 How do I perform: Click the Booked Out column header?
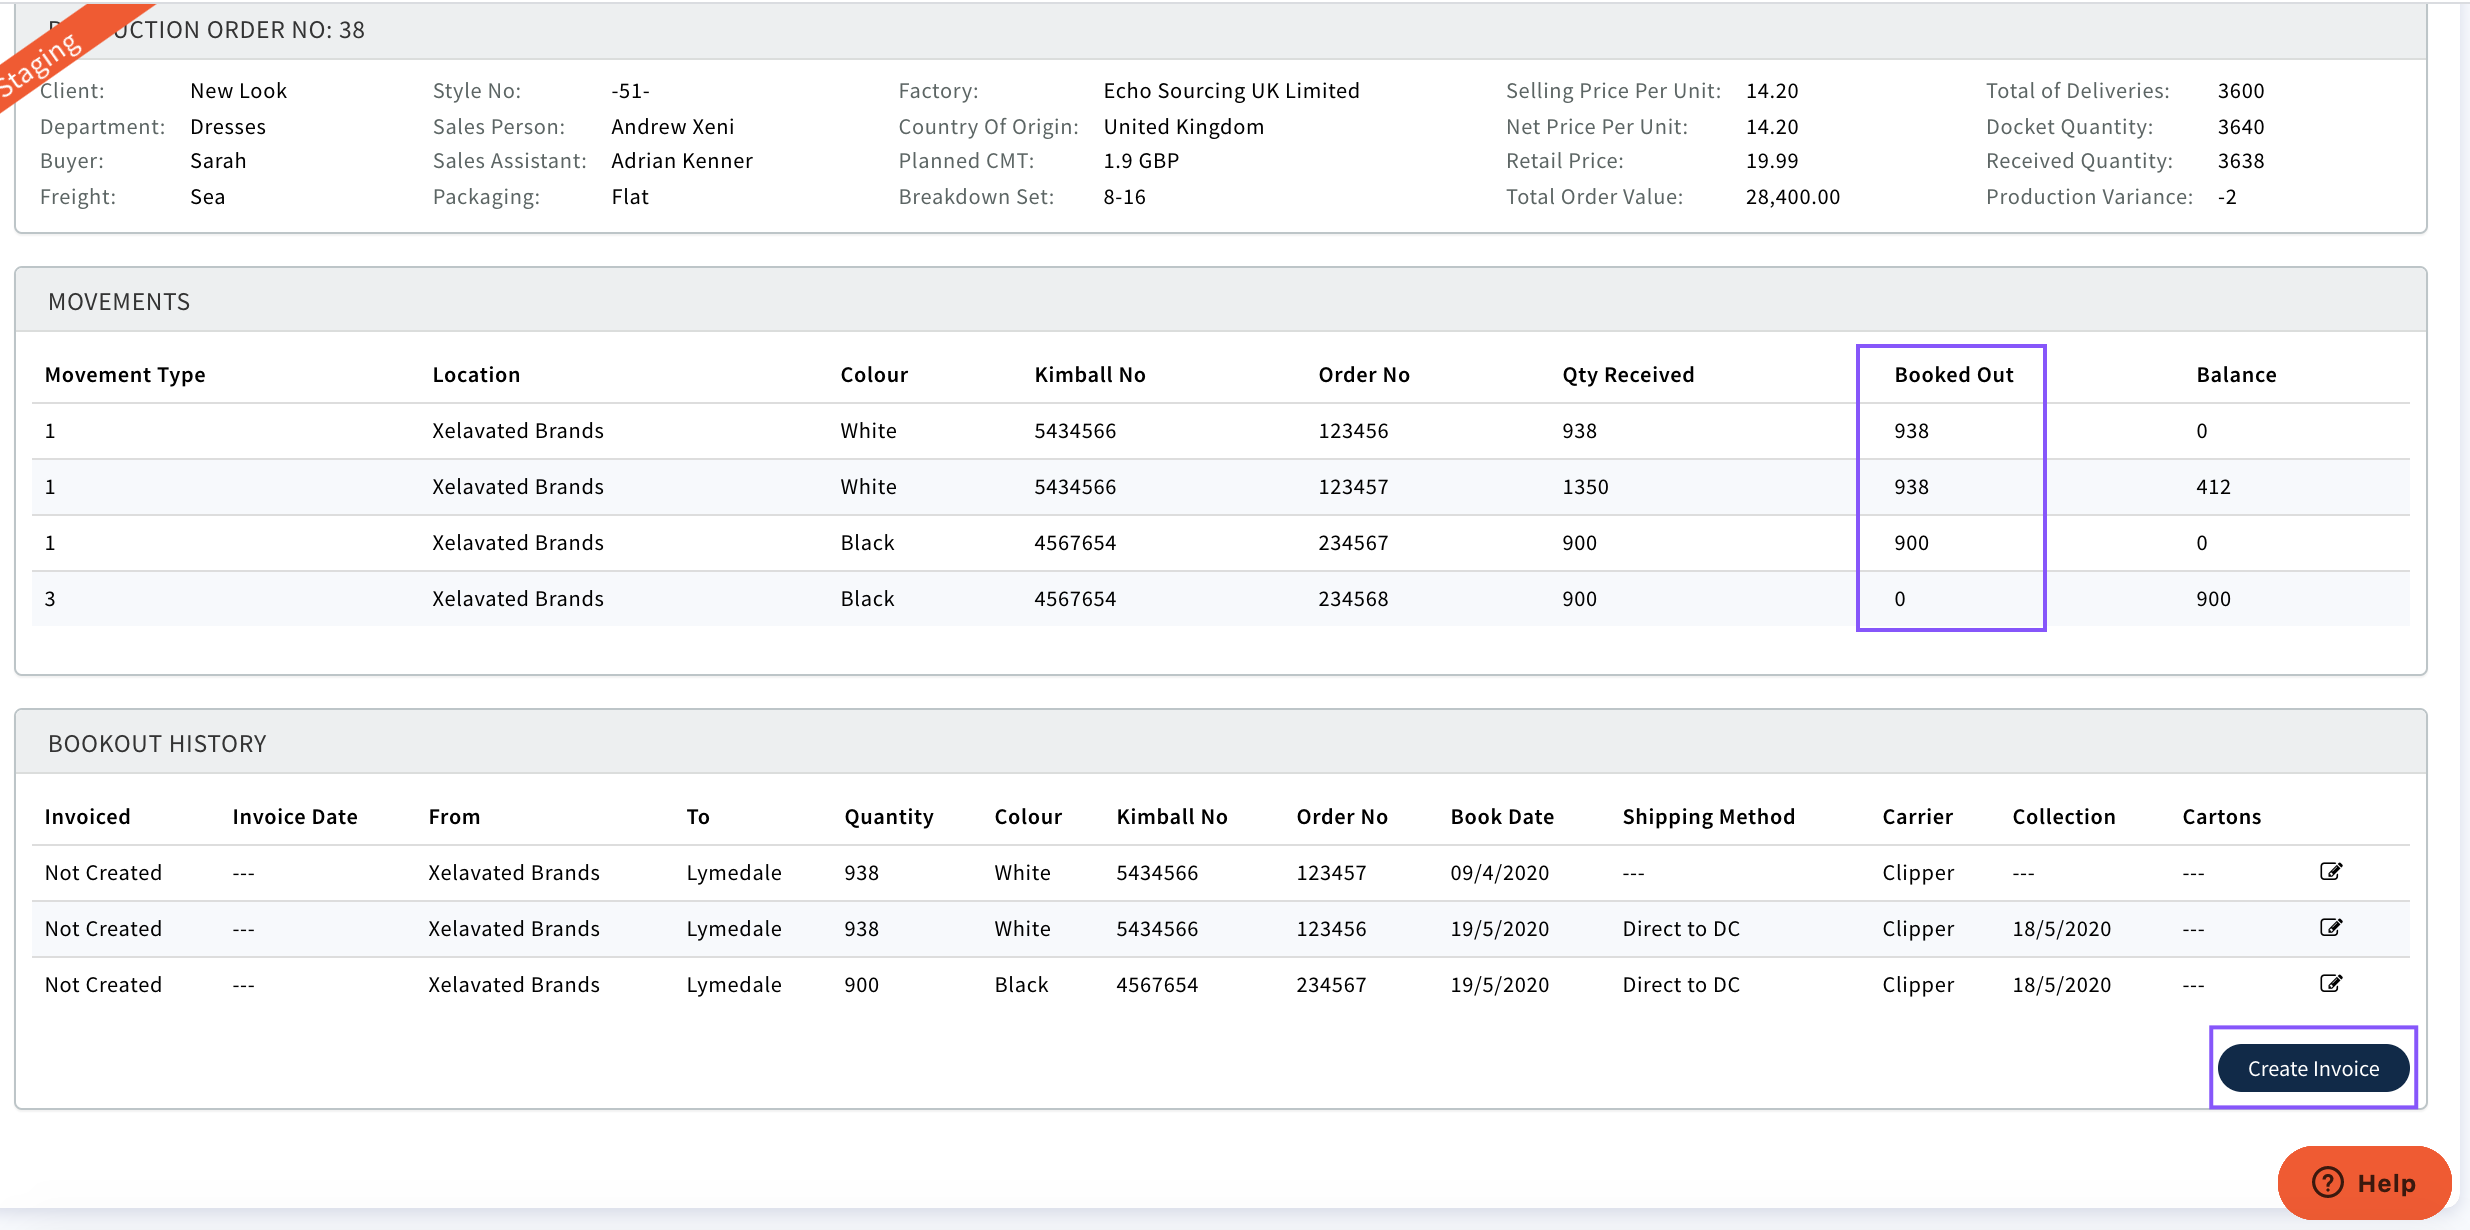tap(1953, 375)
